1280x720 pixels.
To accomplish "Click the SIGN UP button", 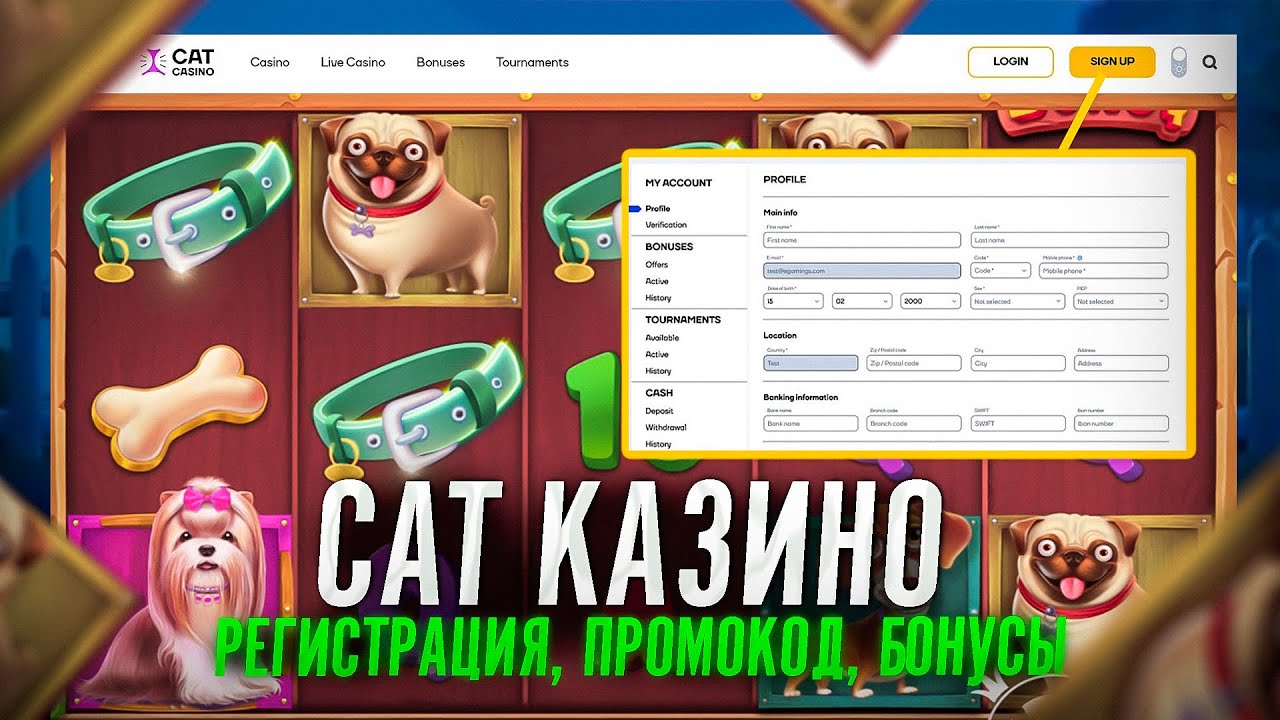I will [1112, 62].
